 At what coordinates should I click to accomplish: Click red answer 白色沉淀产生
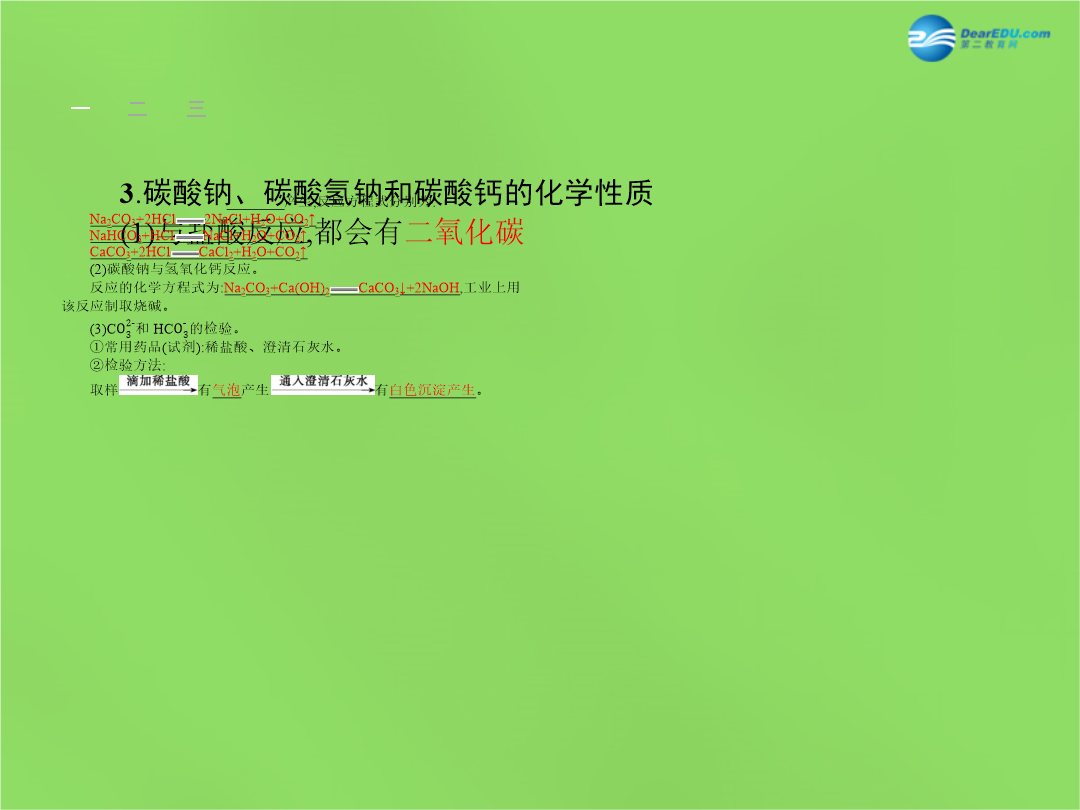tap(433, 390)
